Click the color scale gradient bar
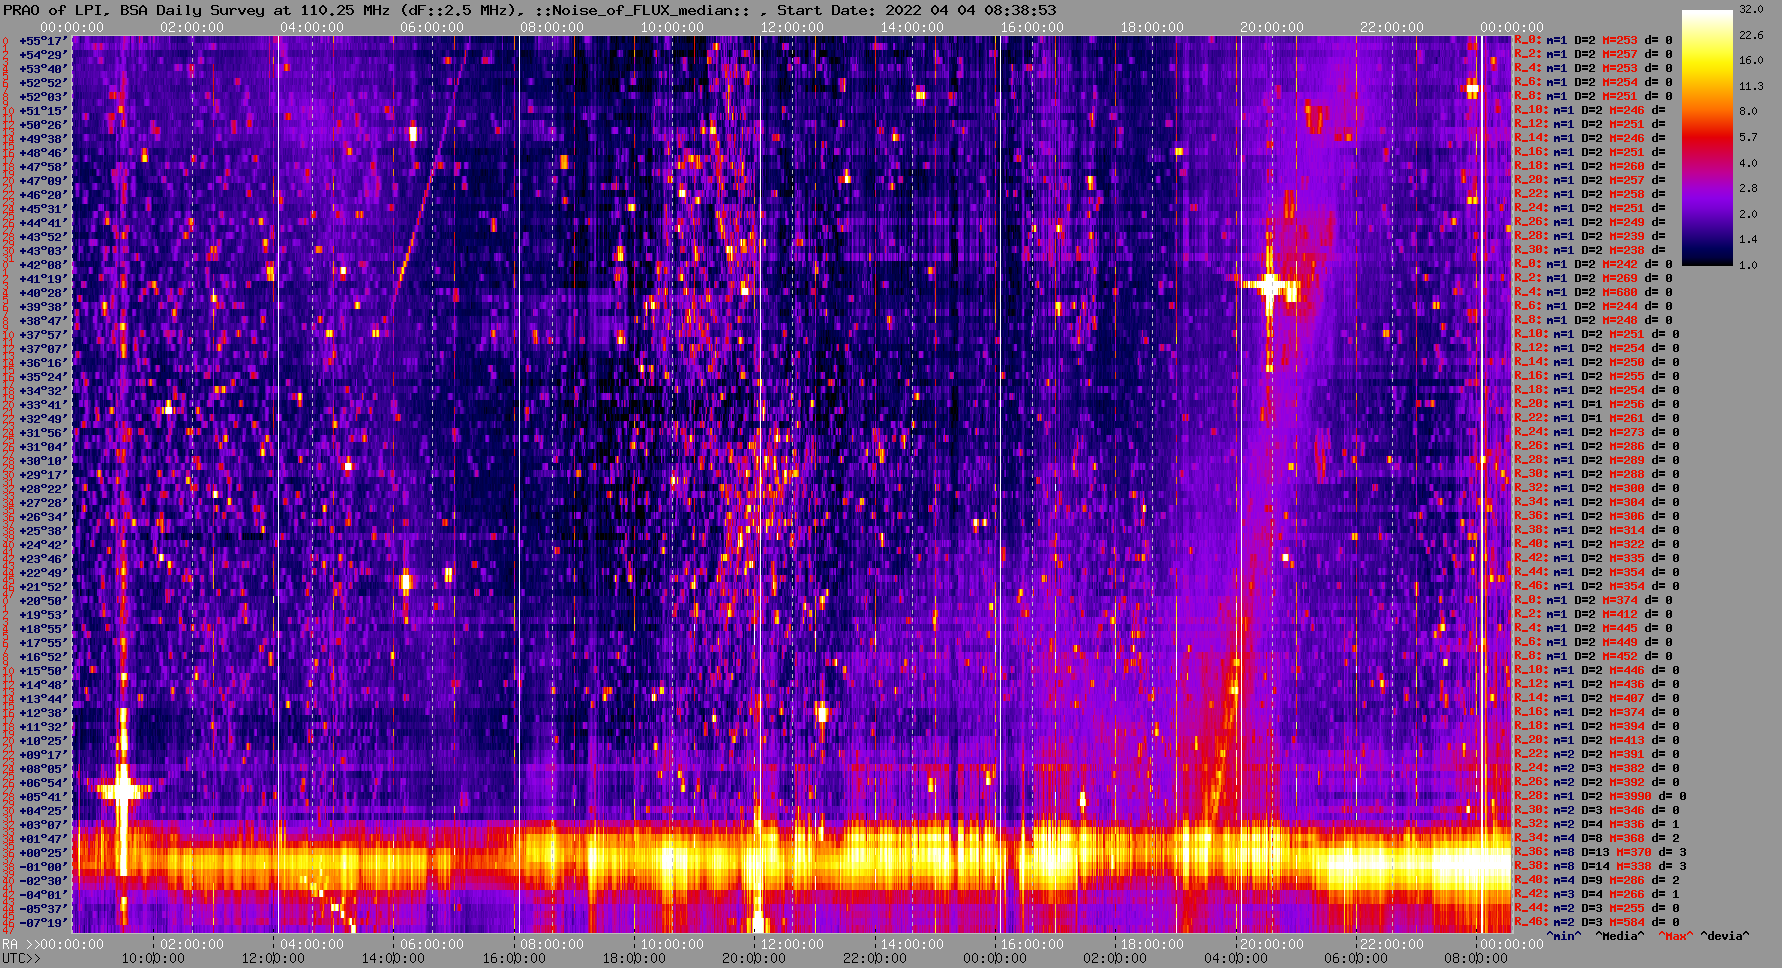1782x968 pixels. tap(1707, 138)
